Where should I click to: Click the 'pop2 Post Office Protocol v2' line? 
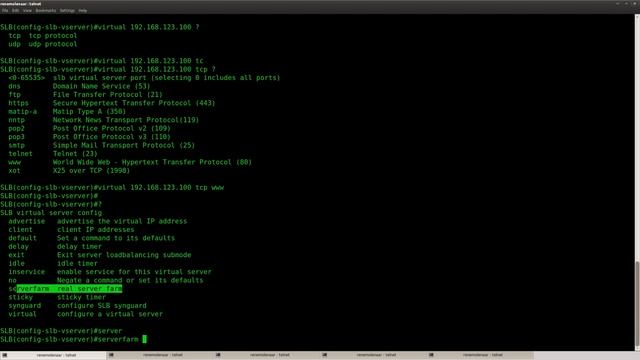[x=89, y=128]
